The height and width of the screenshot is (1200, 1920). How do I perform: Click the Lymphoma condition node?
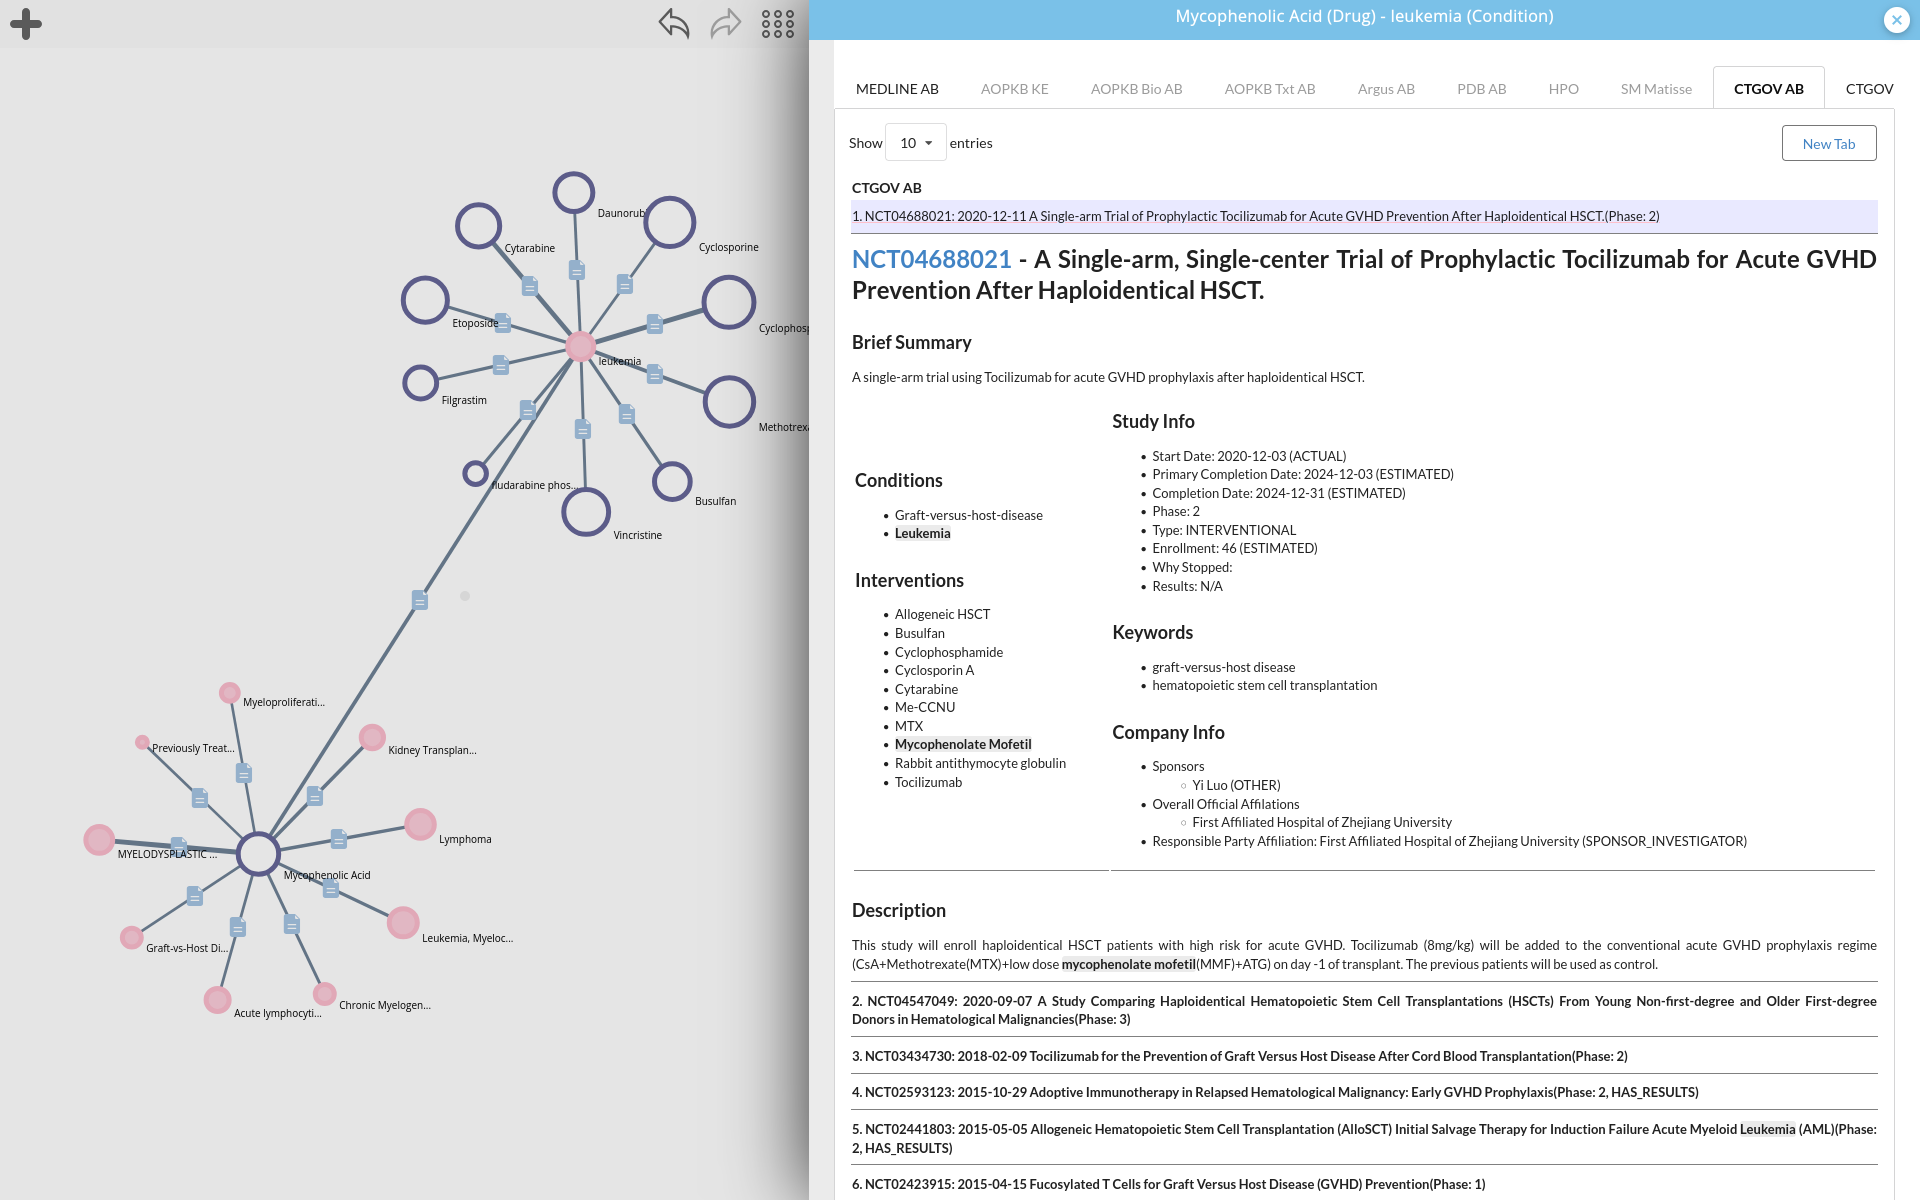coord(420,824)
